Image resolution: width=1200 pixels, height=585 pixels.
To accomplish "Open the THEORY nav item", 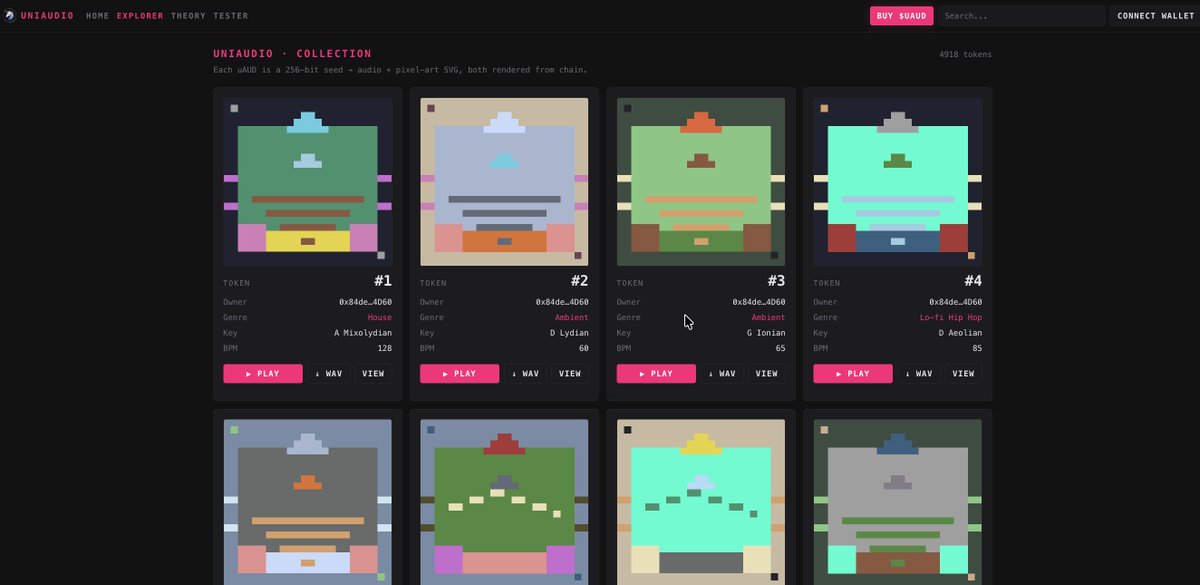I will coord(188,16).
